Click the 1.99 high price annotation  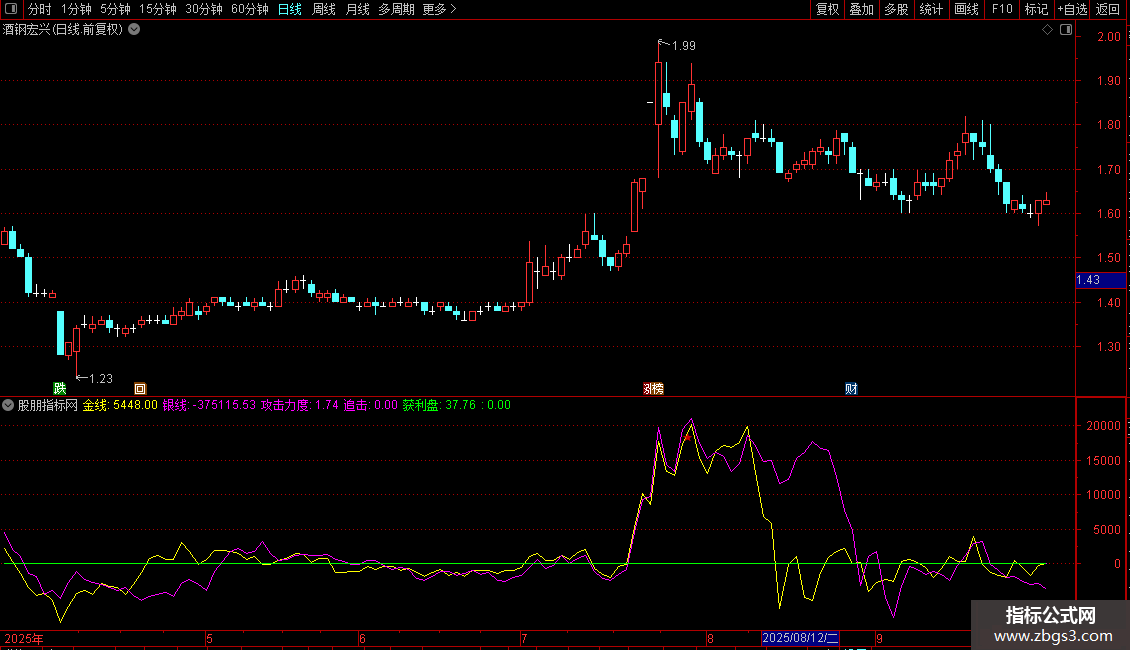683,45
